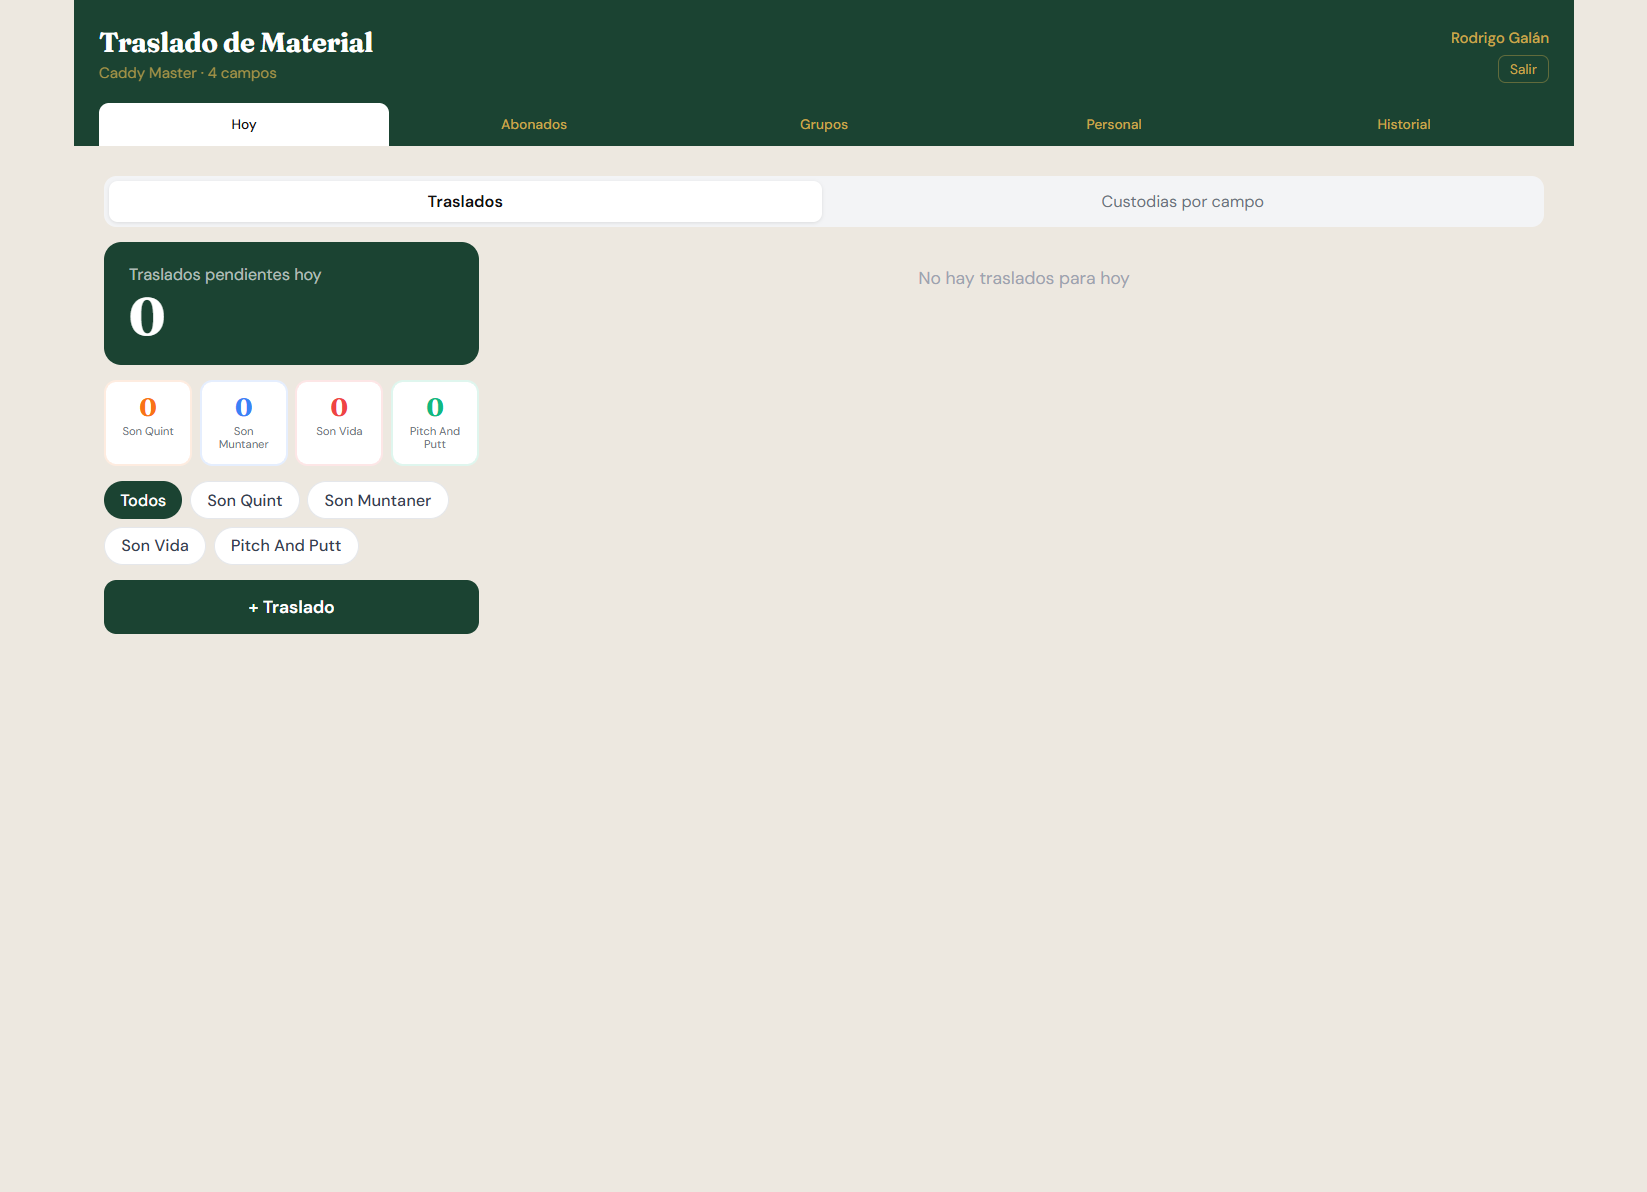The image size is (1647, 1192).
Task: Click 'Caddy Master · 4 campos' subtitle
Action: [x=188, y=73]
